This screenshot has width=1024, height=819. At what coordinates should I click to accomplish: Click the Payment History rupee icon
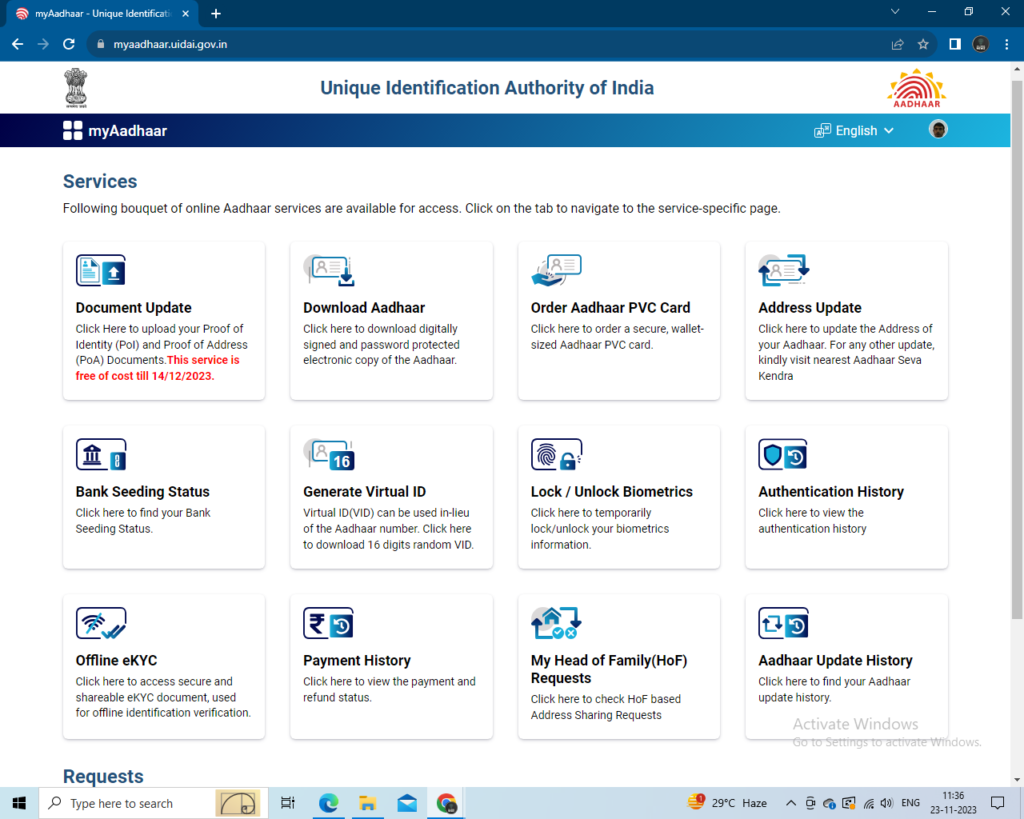(328, 623)
